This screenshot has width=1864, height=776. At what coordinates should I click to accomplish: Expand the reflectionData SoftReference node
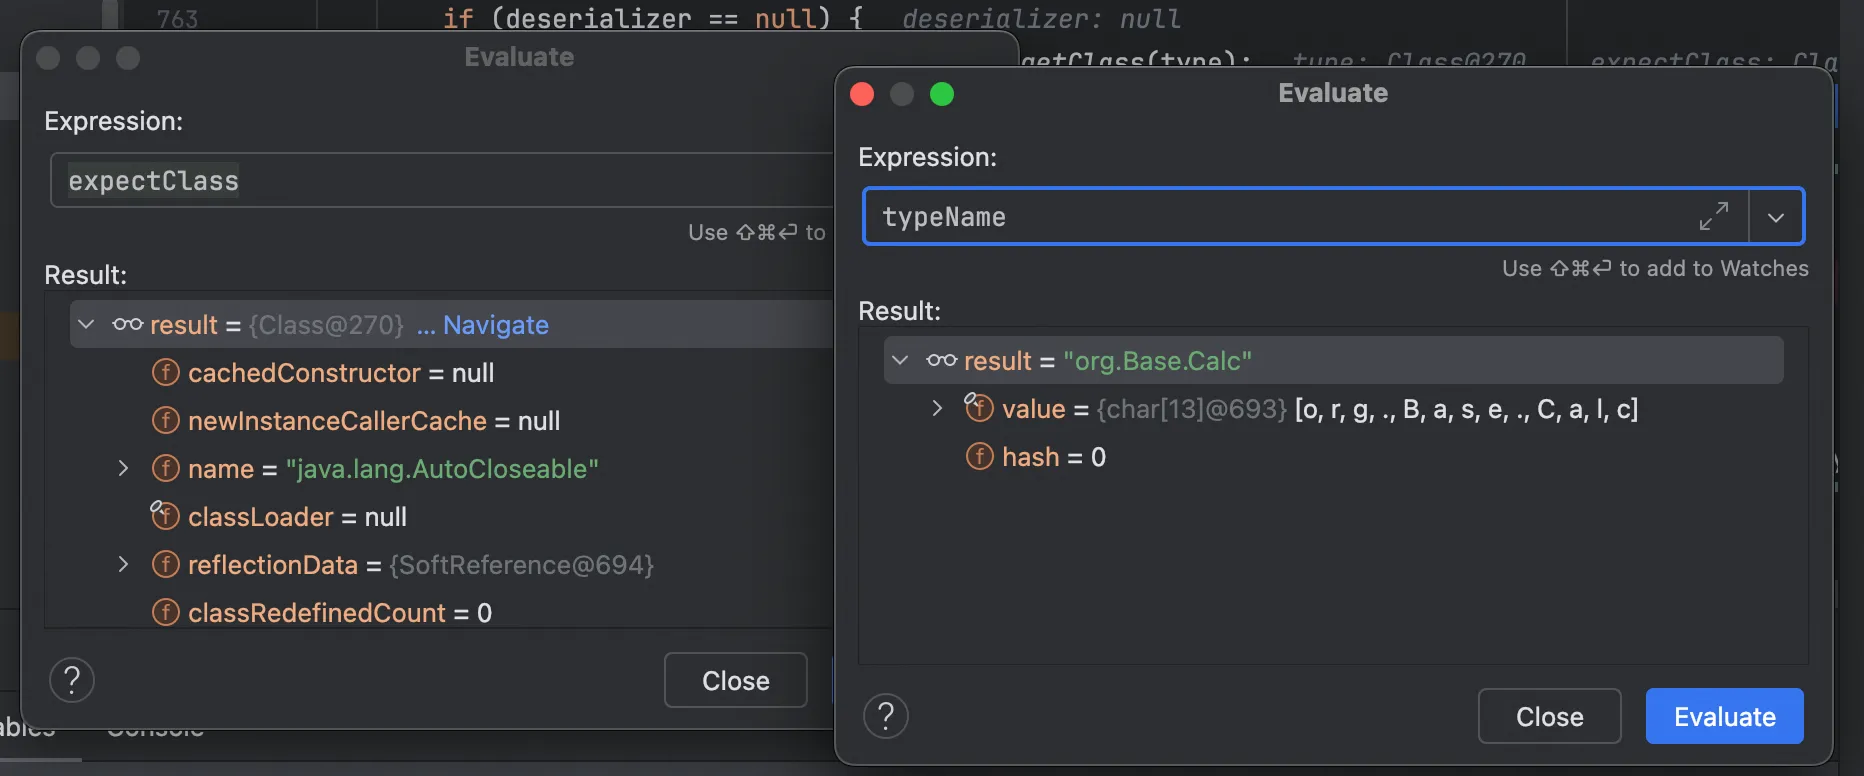tap(123, 564)
